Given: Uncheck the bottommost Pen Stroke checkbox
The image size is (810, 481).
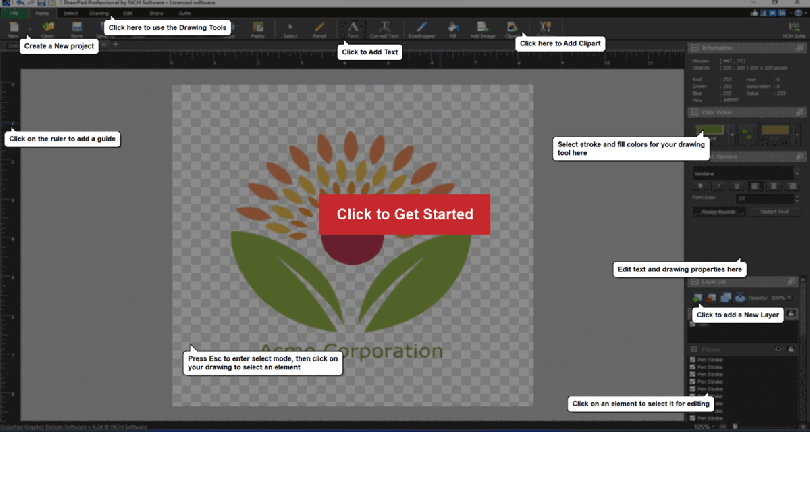Looking at the screenshot, I should 692,418.
